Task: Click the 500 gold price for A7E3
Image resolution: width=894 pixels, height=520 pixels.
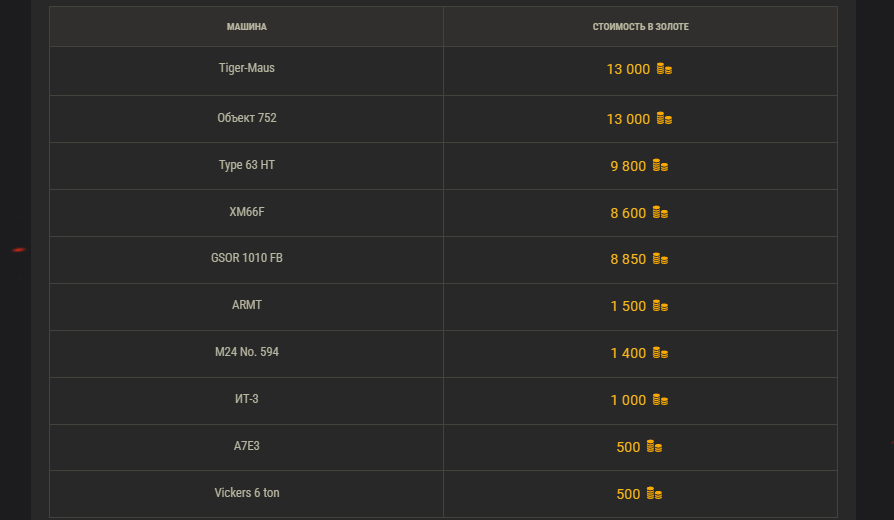Action: point(628,447)
